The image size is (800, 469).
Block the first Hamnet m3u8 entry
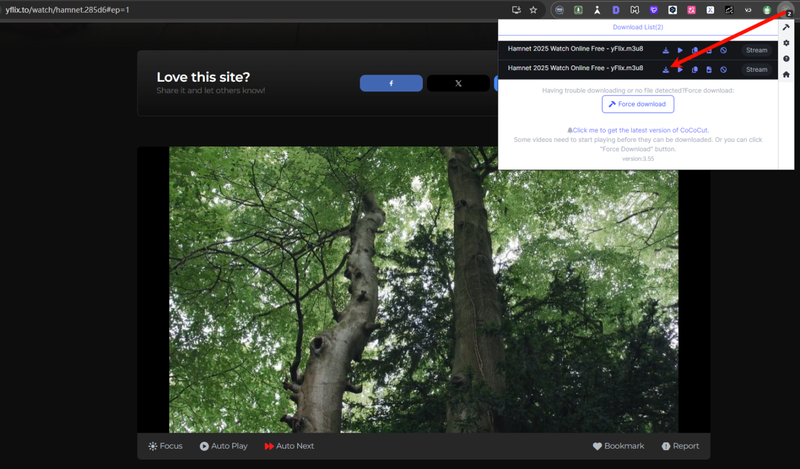tap(723, 50)
